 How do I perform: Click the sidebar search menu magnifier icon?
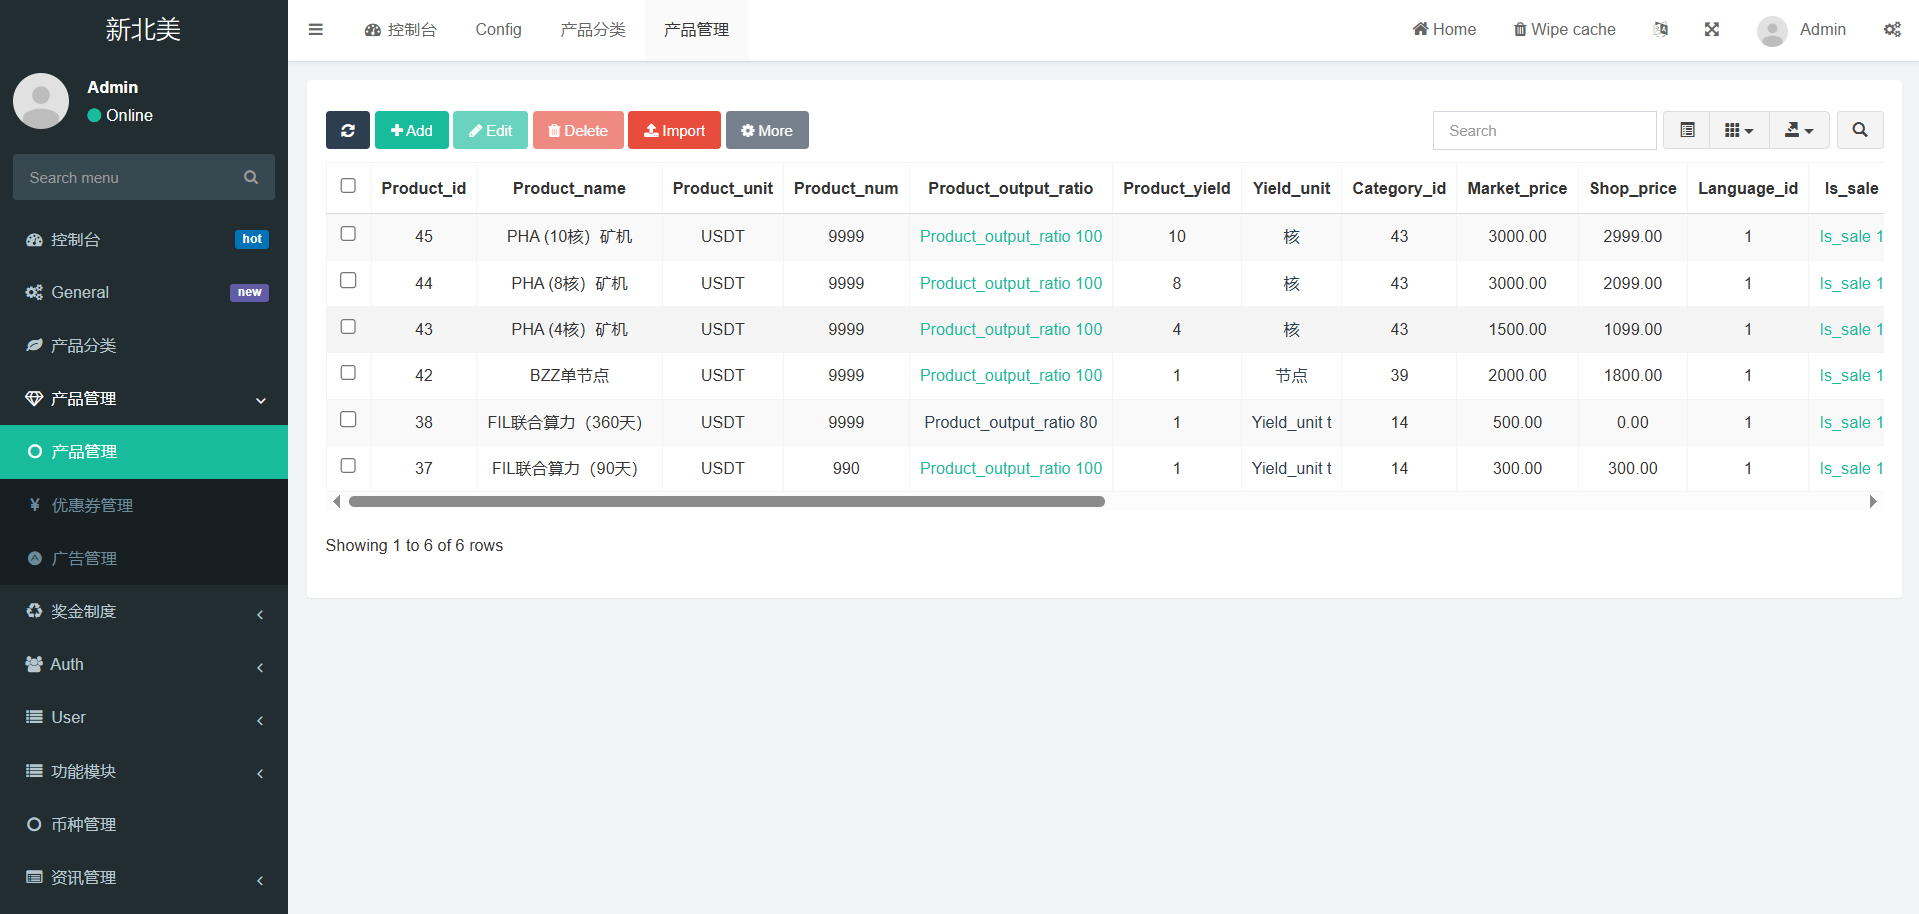coord(251,177)
